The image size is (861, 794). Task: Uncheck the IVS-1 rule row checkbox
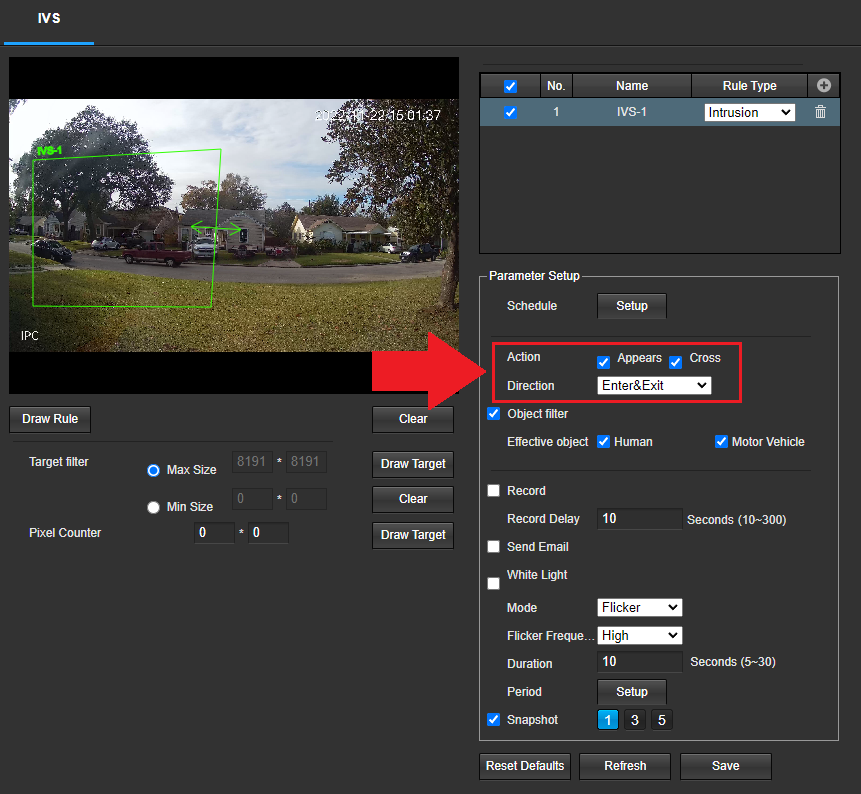coord(510,113)
